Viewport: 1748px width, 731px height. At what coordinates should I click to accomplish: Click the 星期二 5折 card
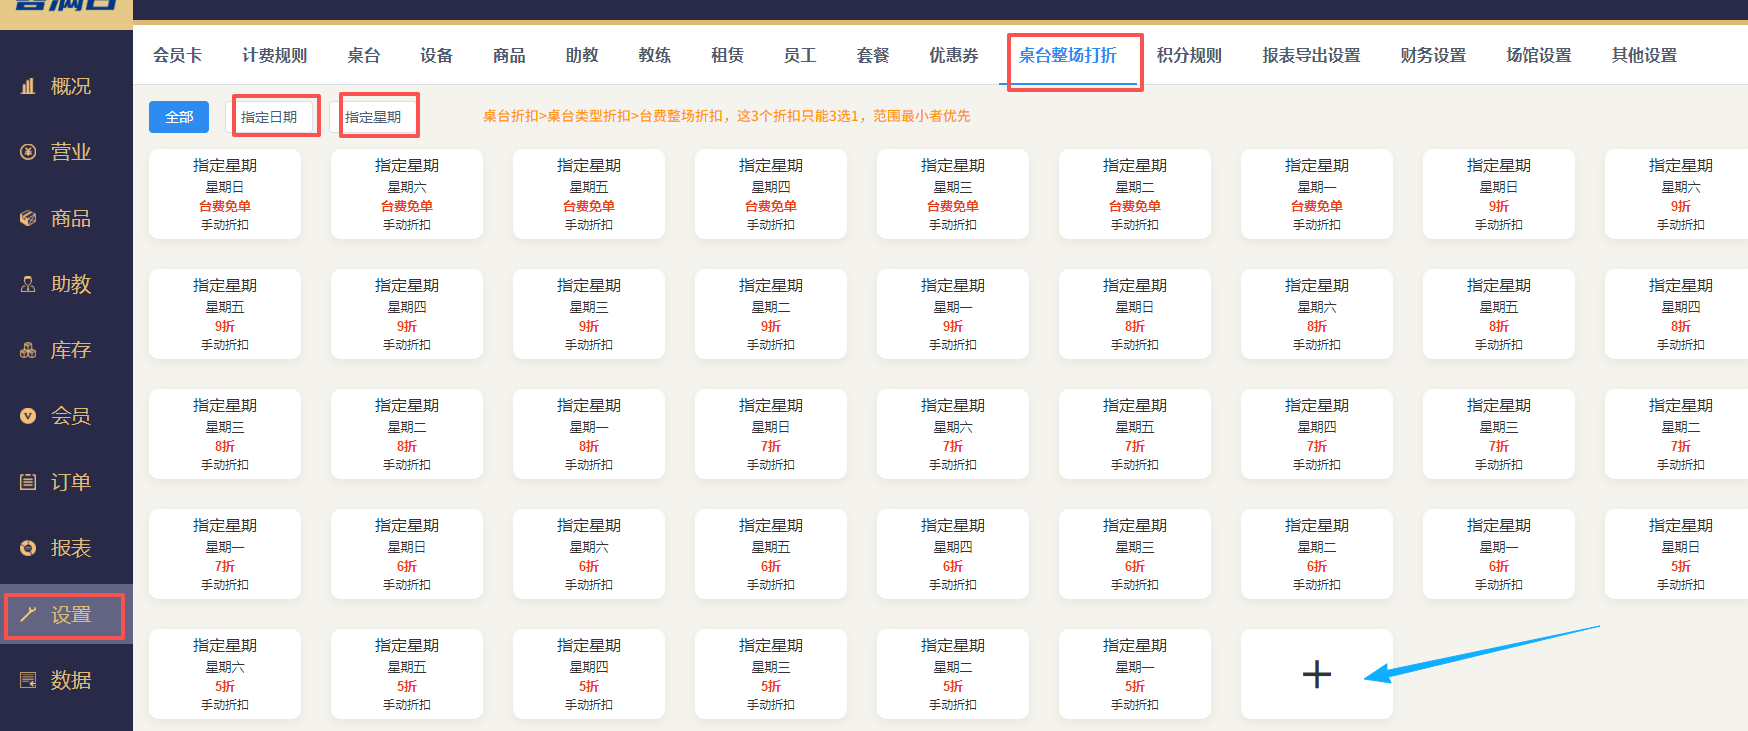tap(953, 674)
